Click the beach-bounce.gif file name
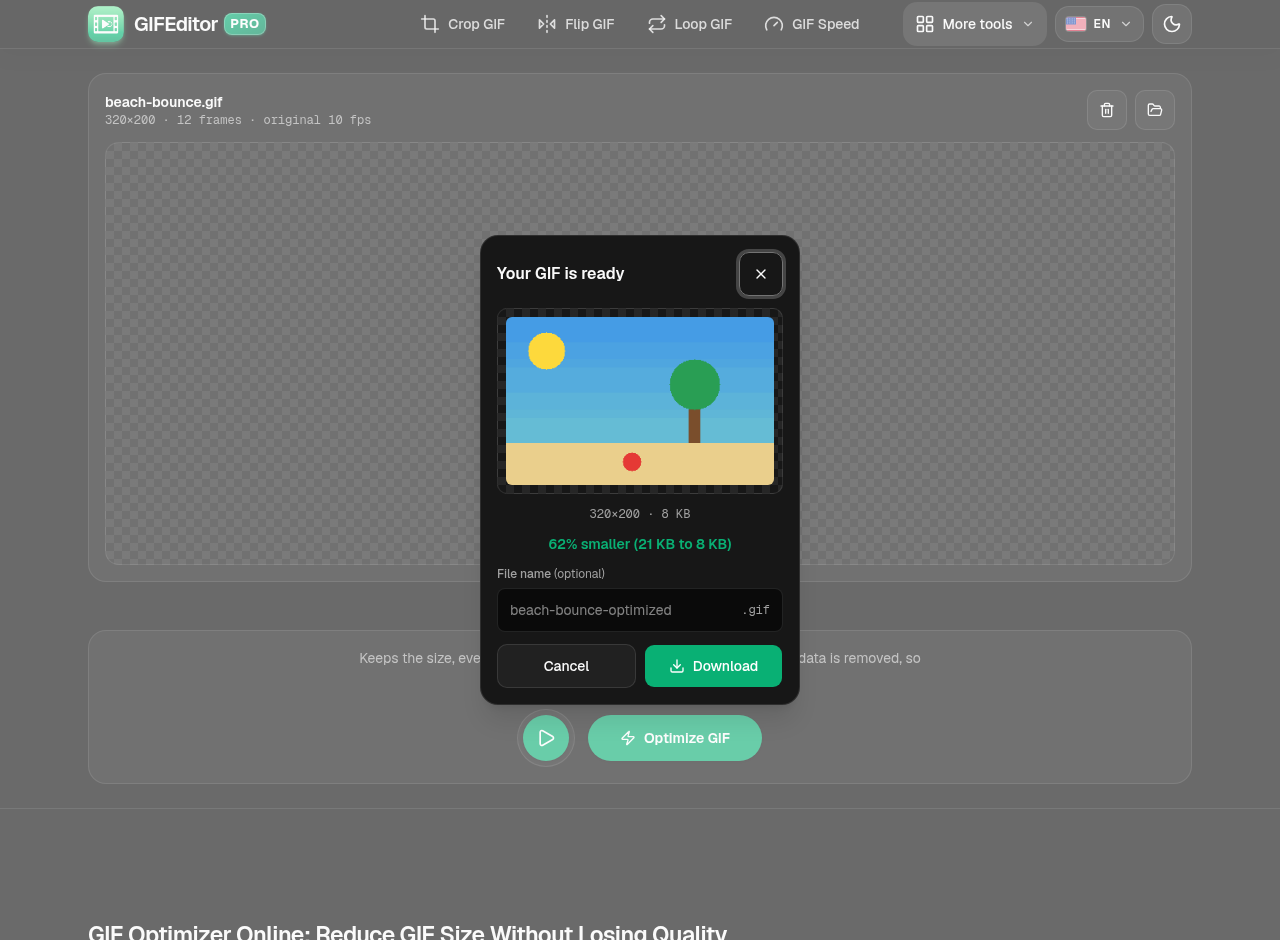 point(164,102)
